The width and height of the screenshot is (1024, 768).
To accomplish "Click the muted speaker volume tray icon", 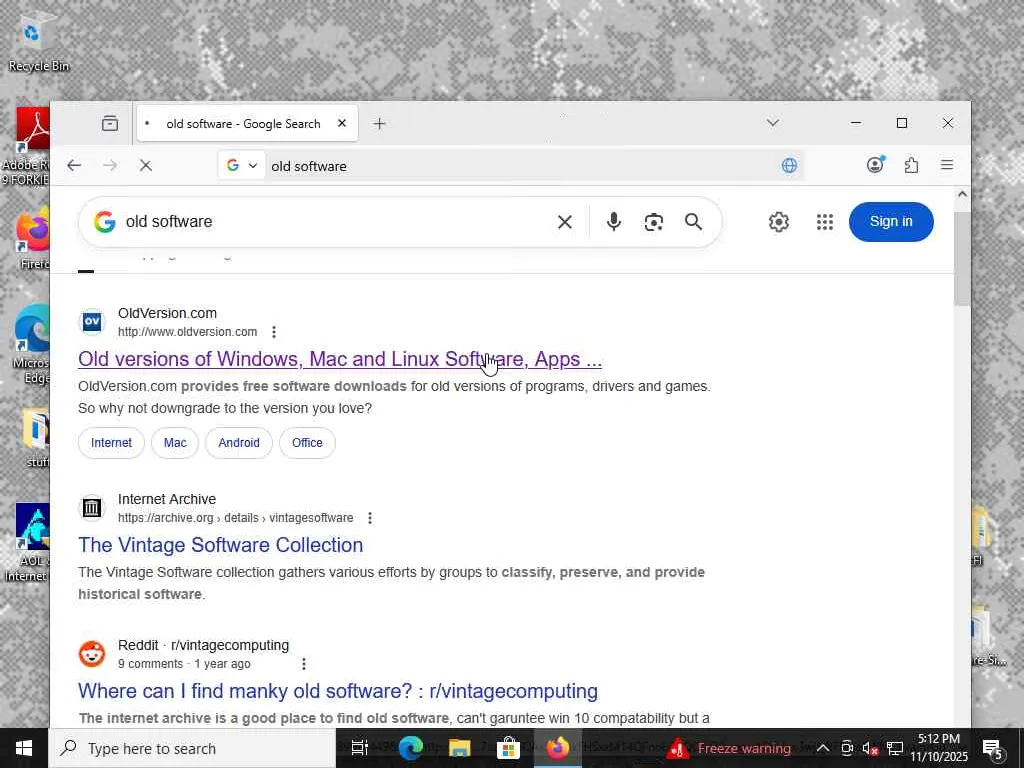I will coord(871,748).
